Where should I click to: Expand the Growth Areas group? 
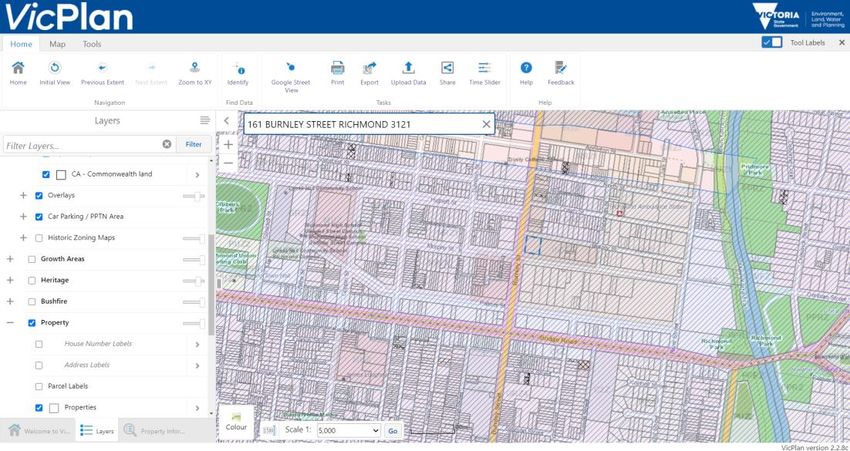pos(10,259)
